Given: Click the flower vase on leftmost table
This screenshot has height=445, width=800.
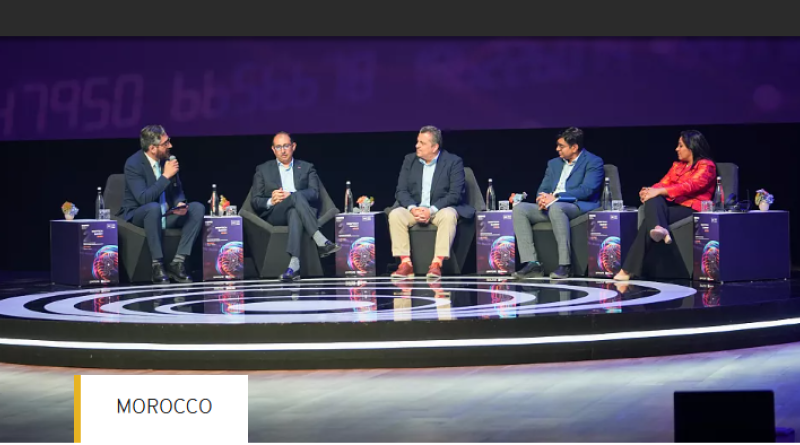Looking at the screenshot, I should click(69, 210).
